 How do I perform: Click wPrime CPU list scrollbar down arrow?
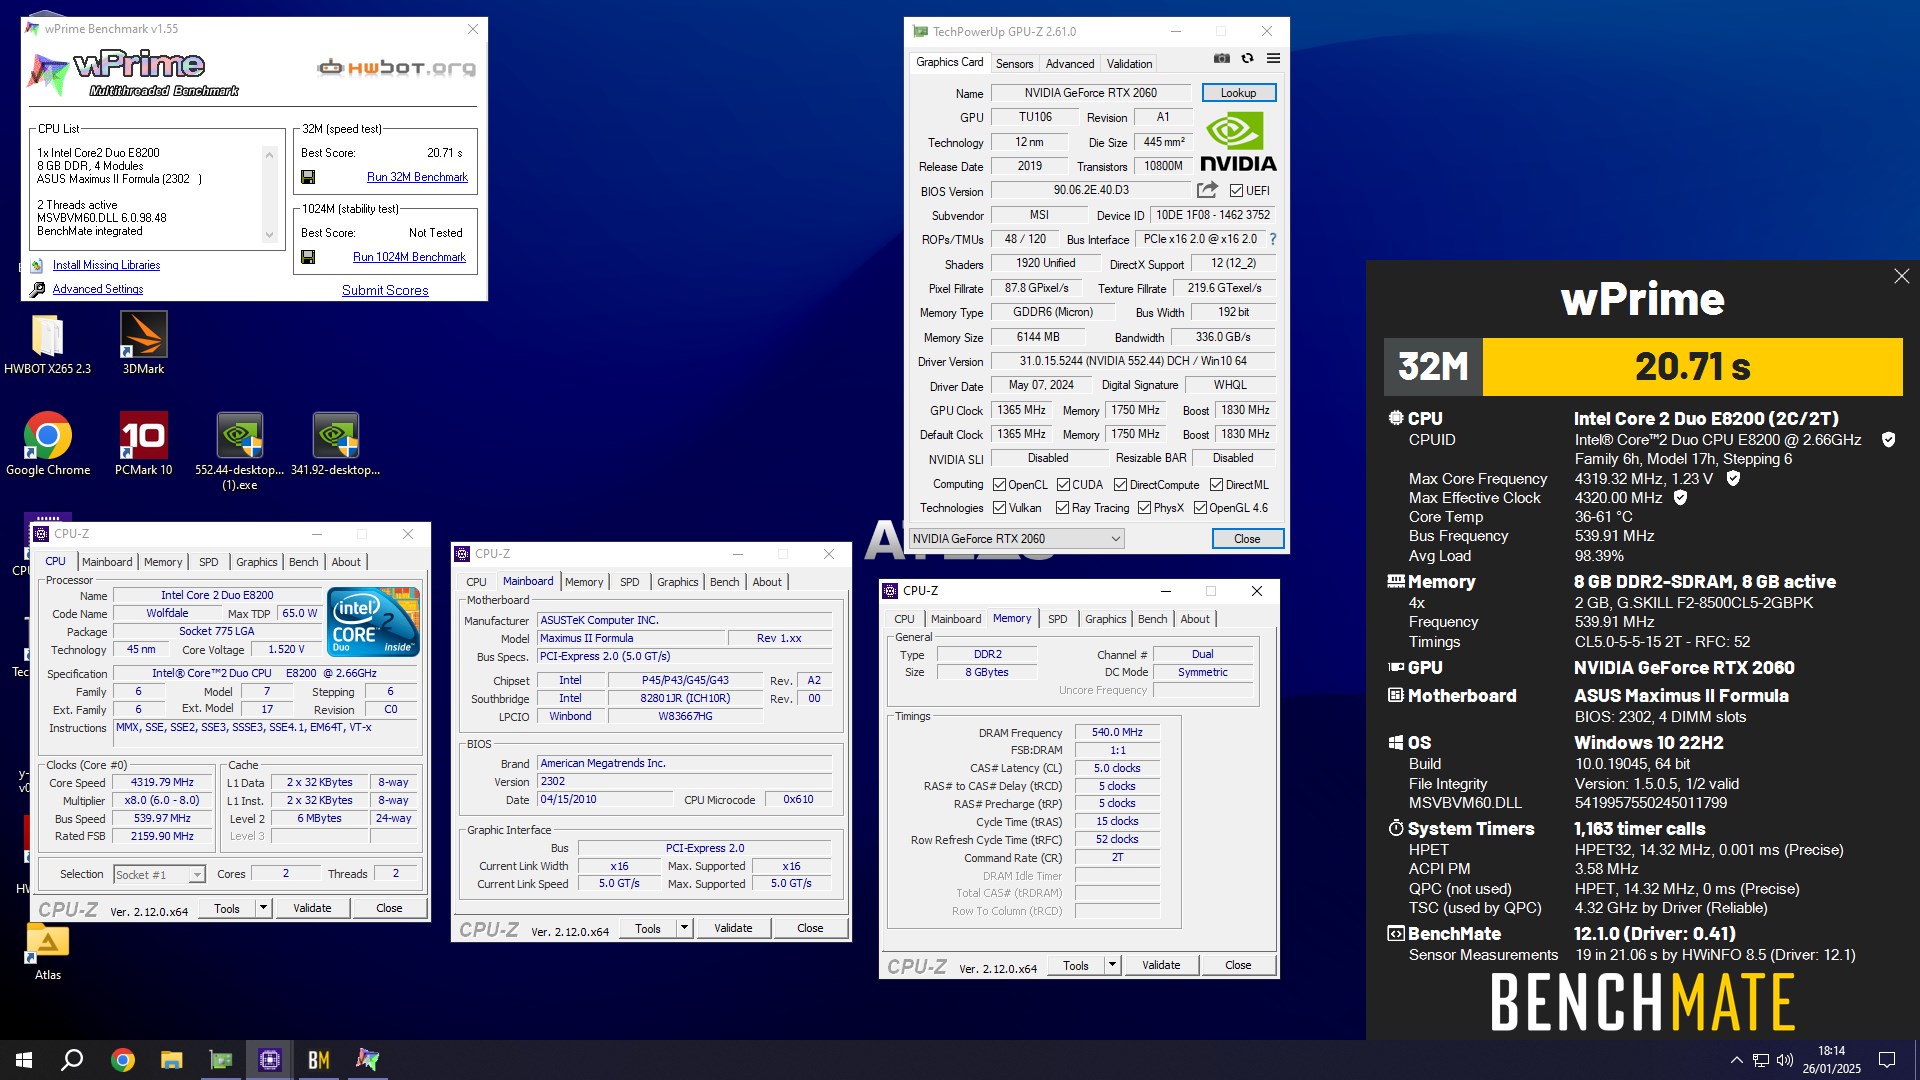[x=269, y=235]
